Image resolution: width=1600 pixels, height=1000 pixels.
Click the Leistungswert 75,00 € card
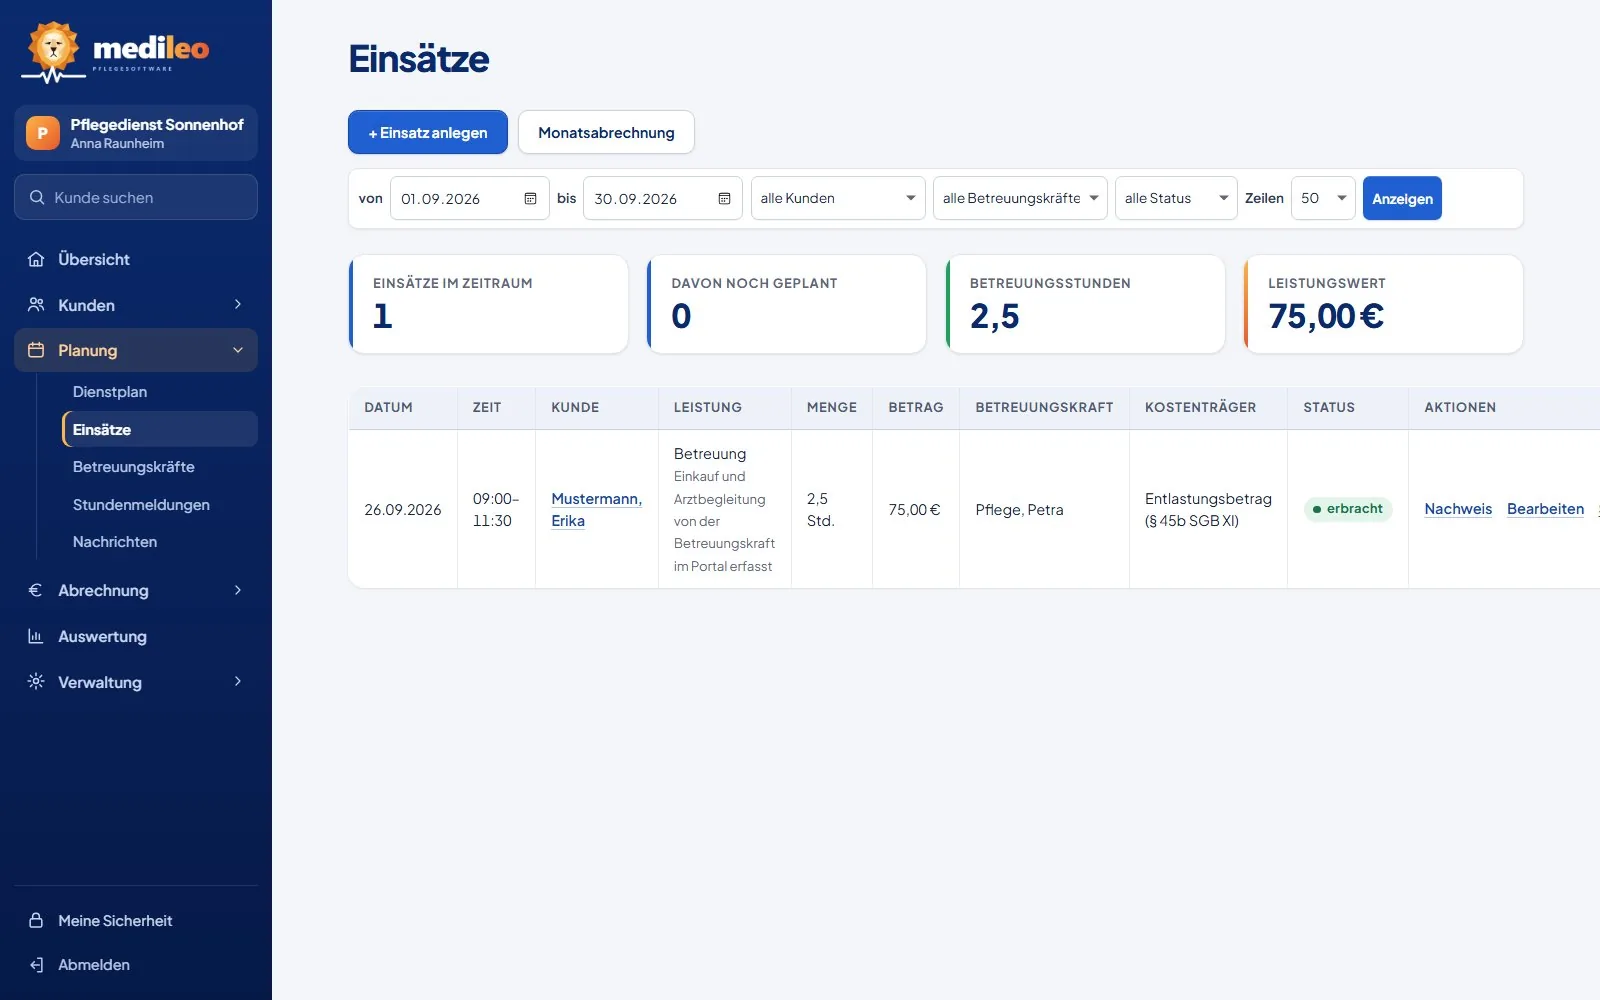pyautogui.click(x=1383, y=304)
